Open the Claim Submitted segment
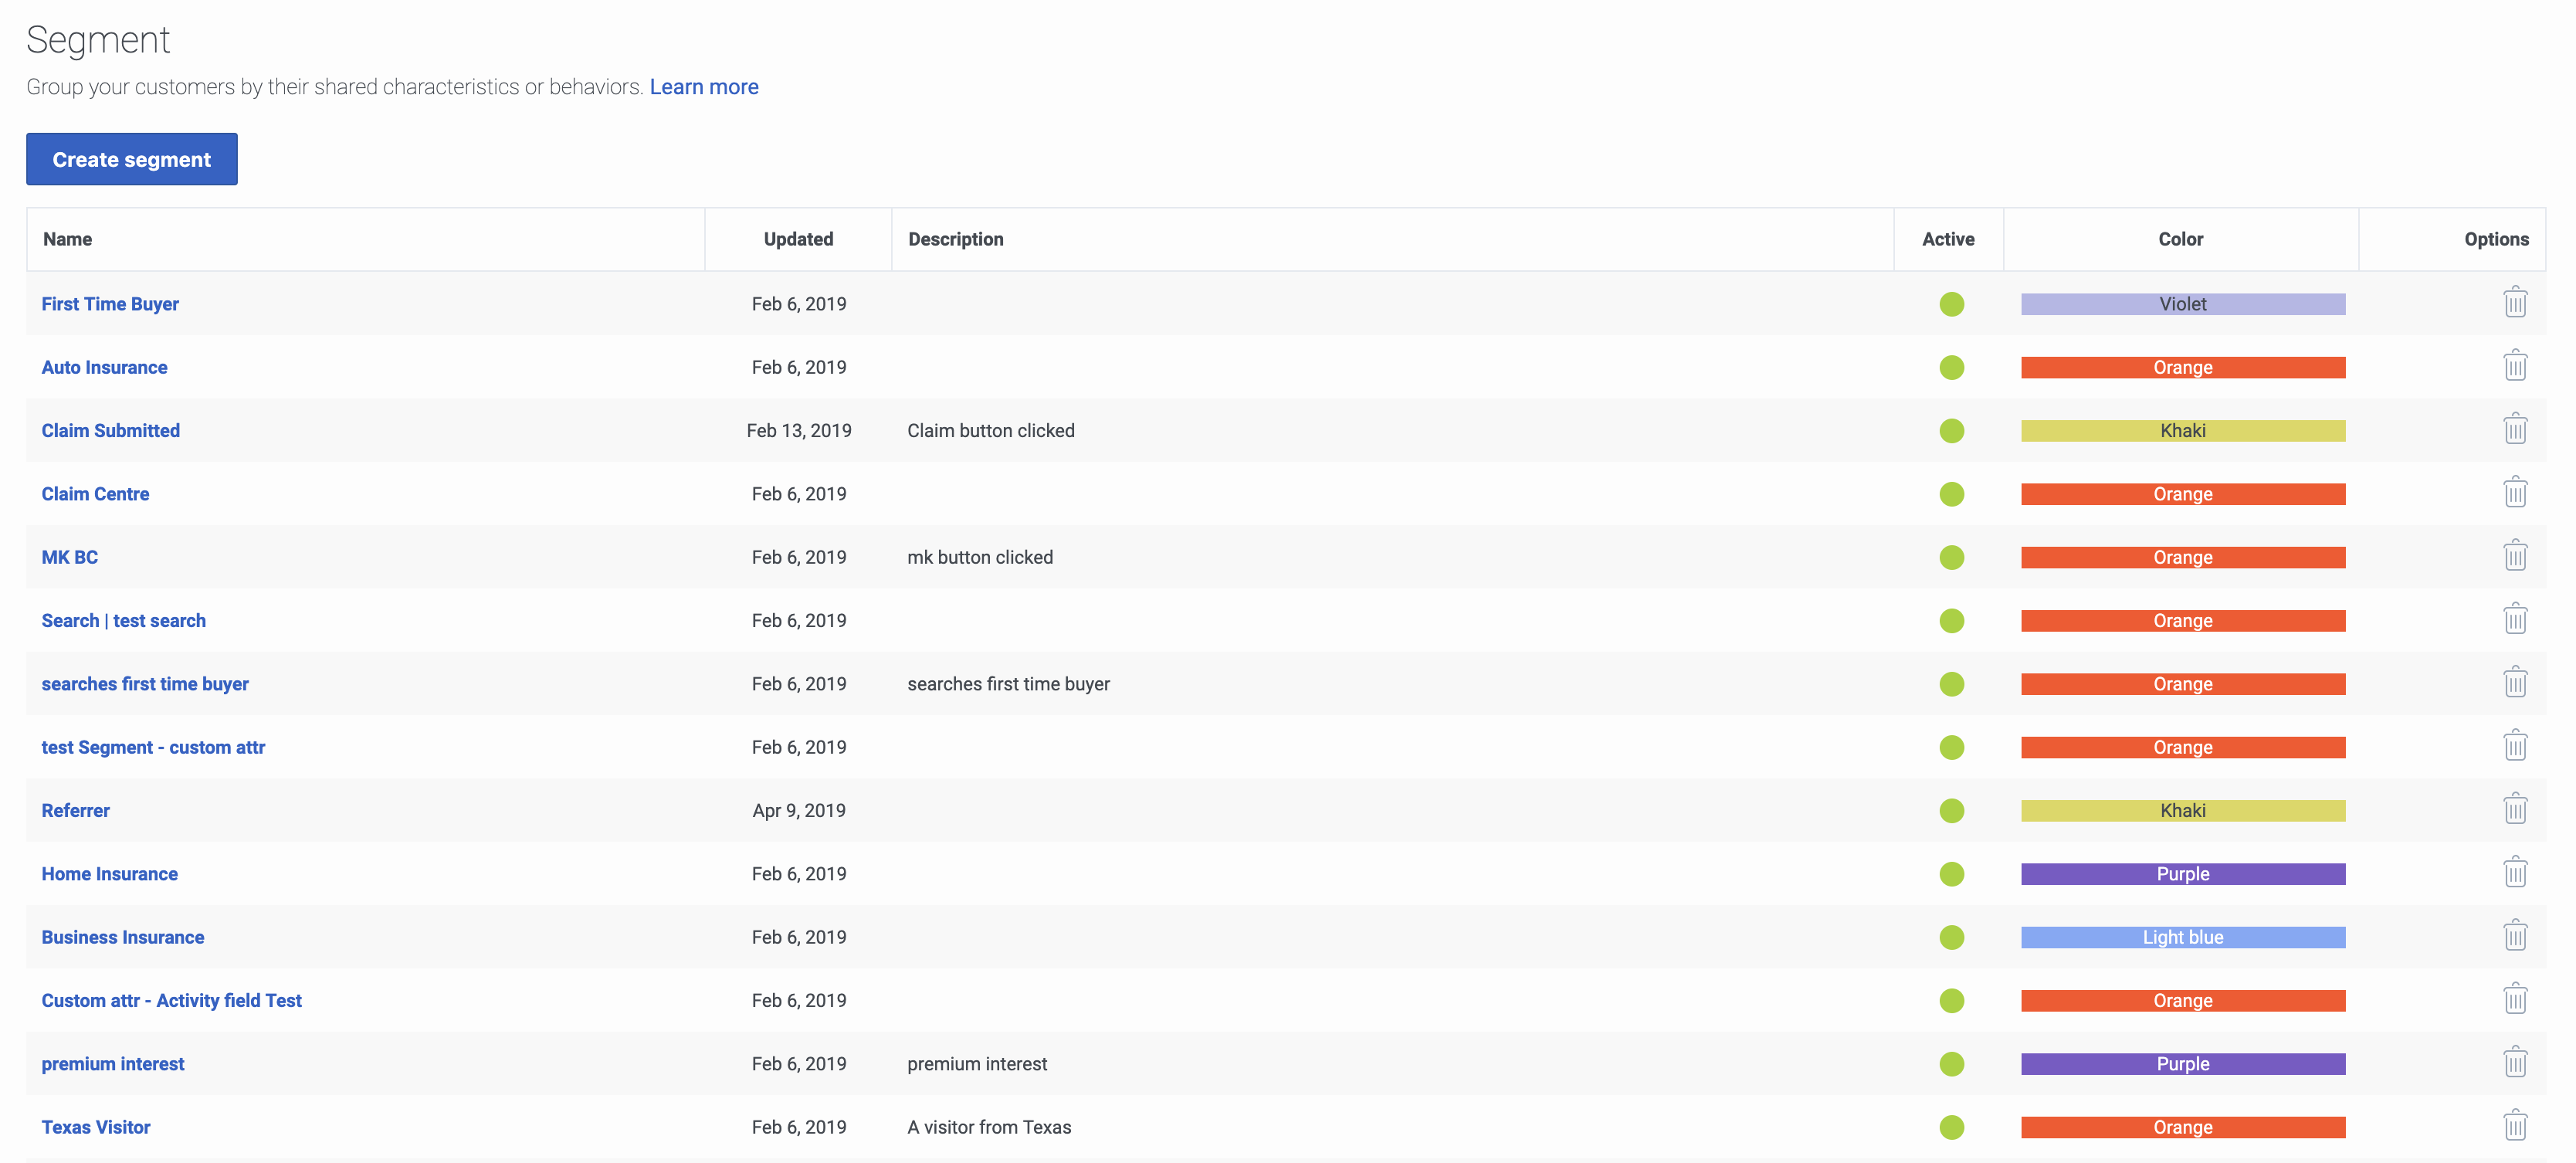 (x=111, y=430)
